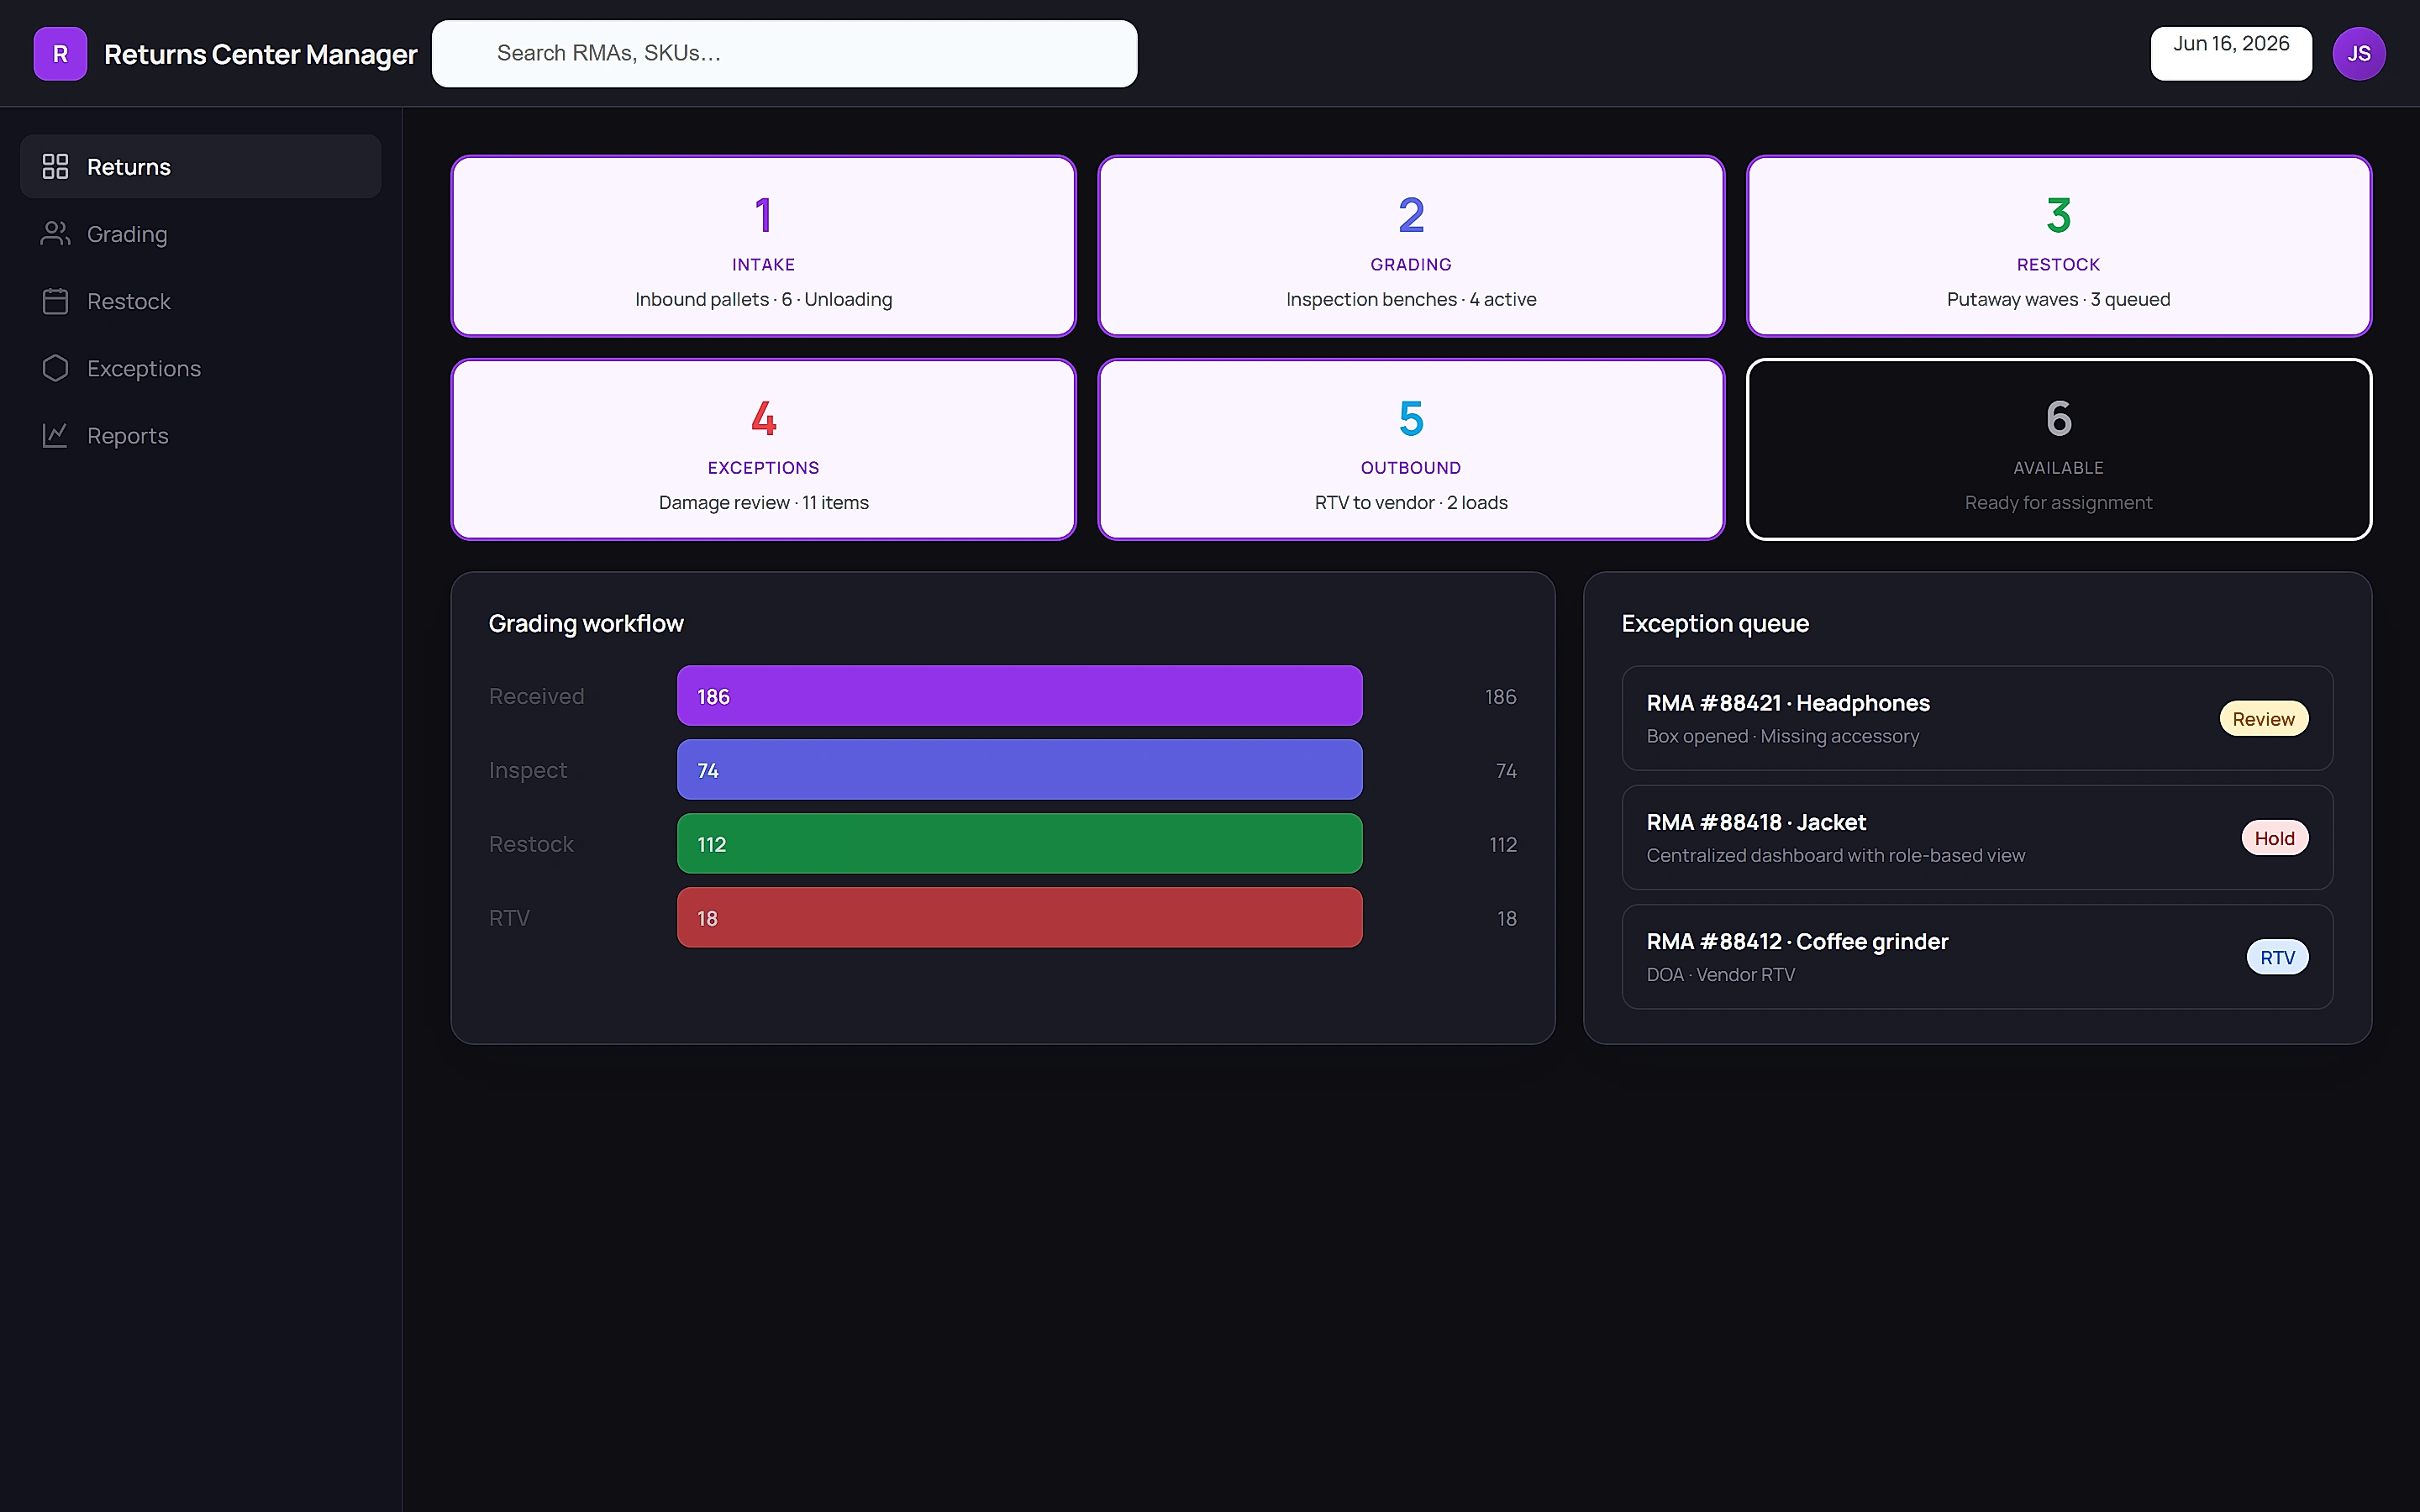
Task: Click the Returns grid icon in sidebar
Action: 55,166
